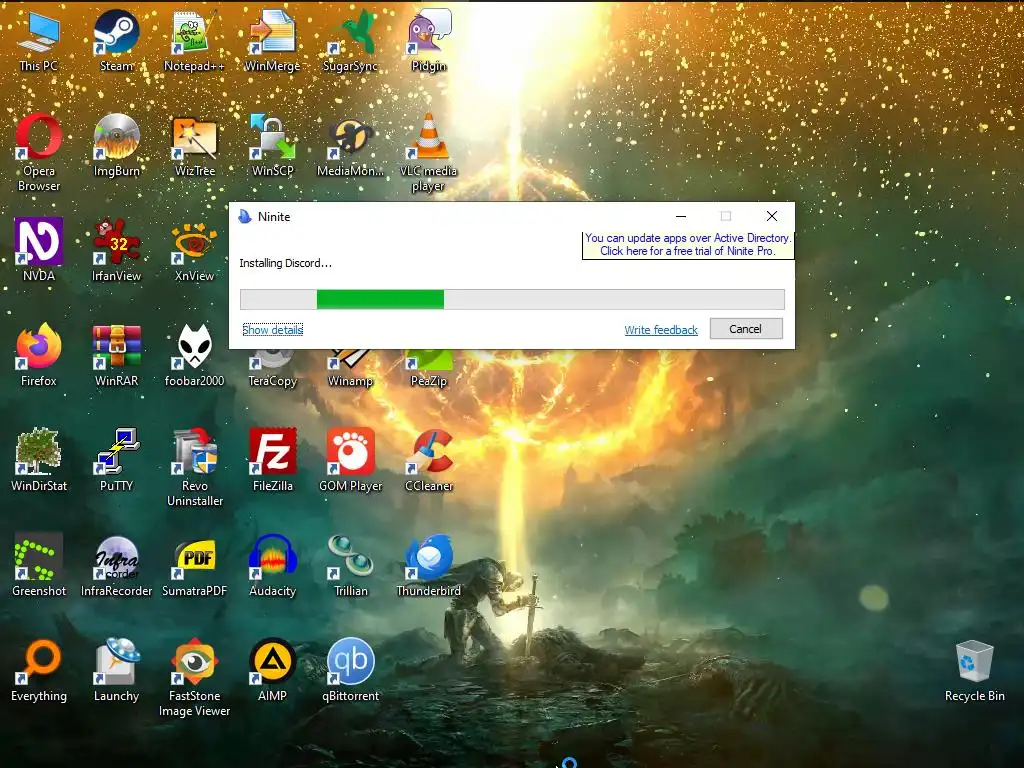1024x768 pixels.
Task: Click the foobar2000 desktop icon
Action: (x=194, y=355)
